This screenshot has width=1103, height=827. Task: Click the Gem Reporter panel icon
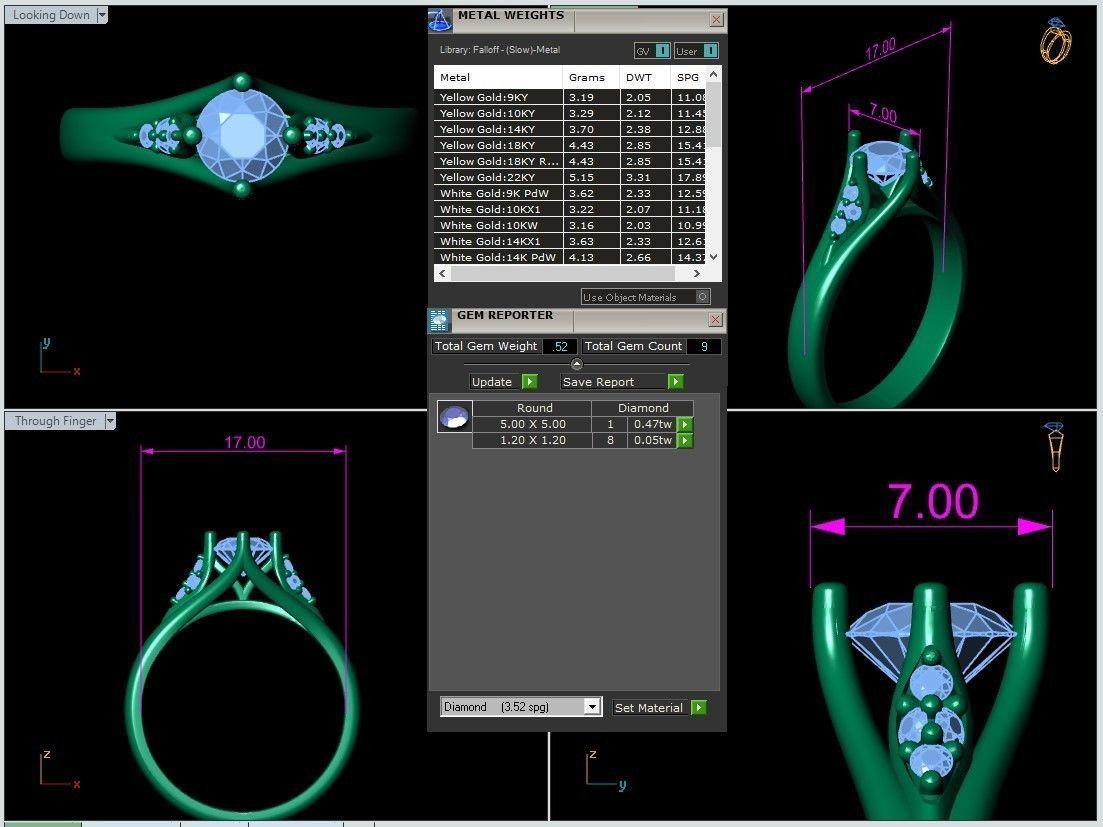click(439, 321)
